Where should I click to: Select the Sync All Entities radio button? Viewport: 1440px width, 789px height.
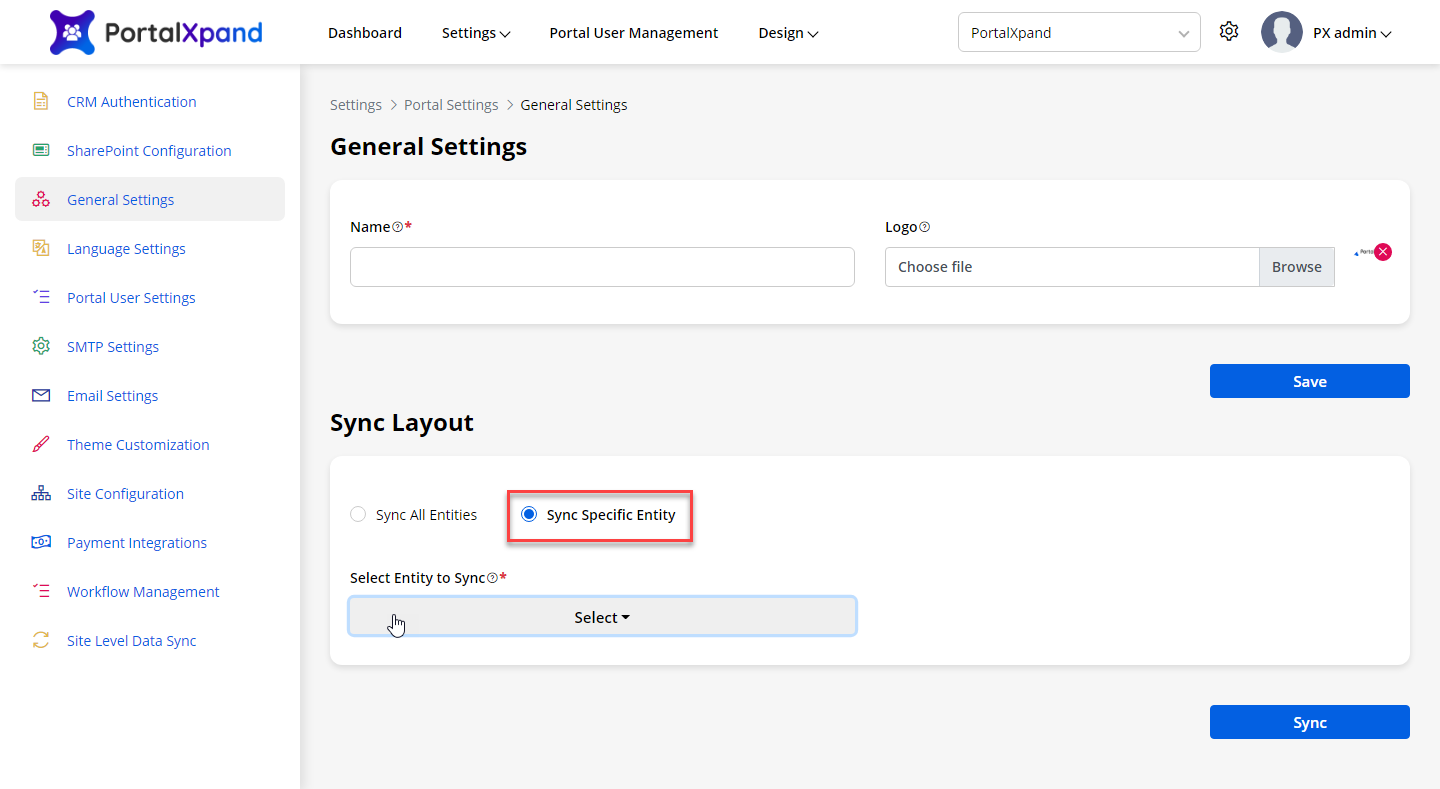[358, 515]
